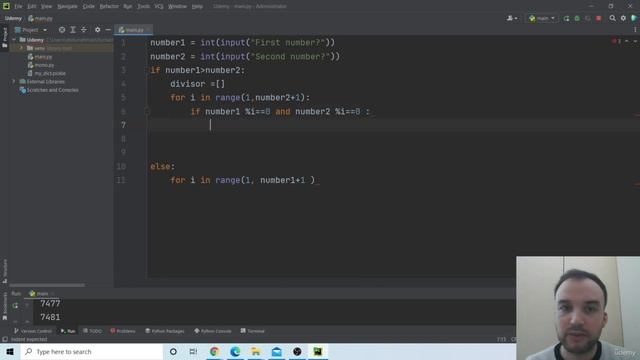Screen dimensions: 640x360
Task: Open Google Chrome from taskbar
Action: coord(214,351)
